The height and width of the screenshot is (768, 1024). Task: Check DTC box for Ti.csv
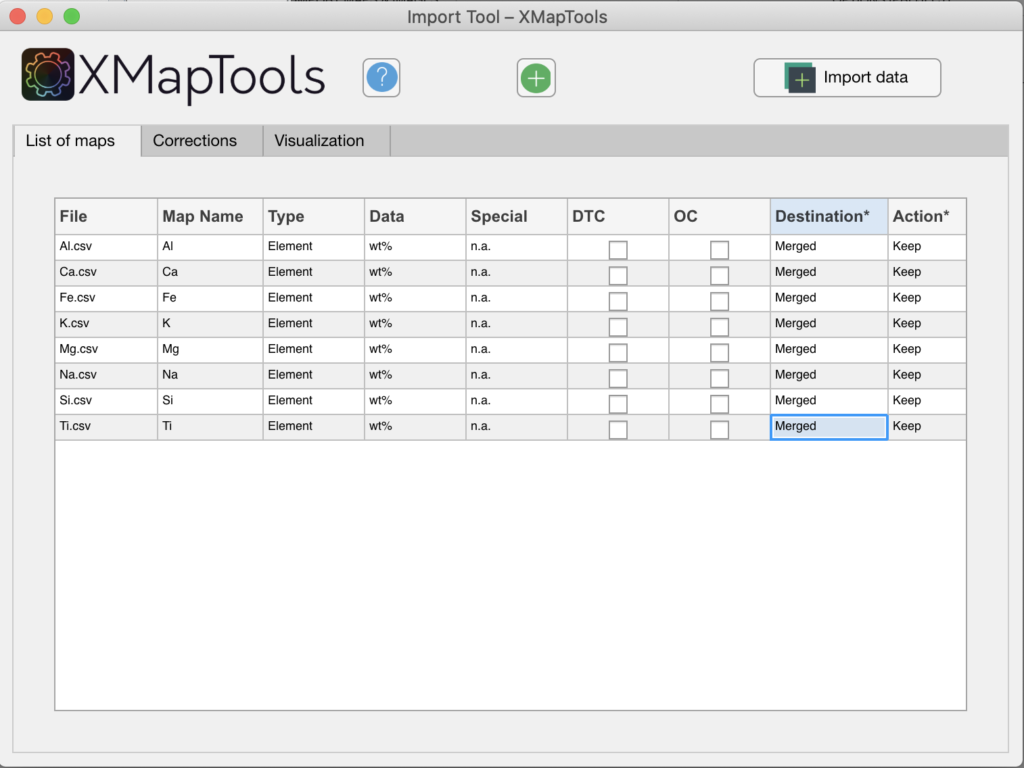618,429
